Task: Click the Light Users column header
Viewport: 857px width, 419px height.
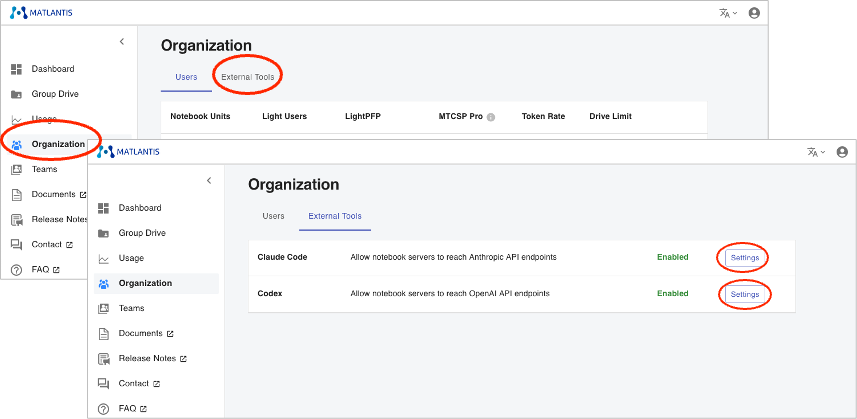Action: (284, 116)
